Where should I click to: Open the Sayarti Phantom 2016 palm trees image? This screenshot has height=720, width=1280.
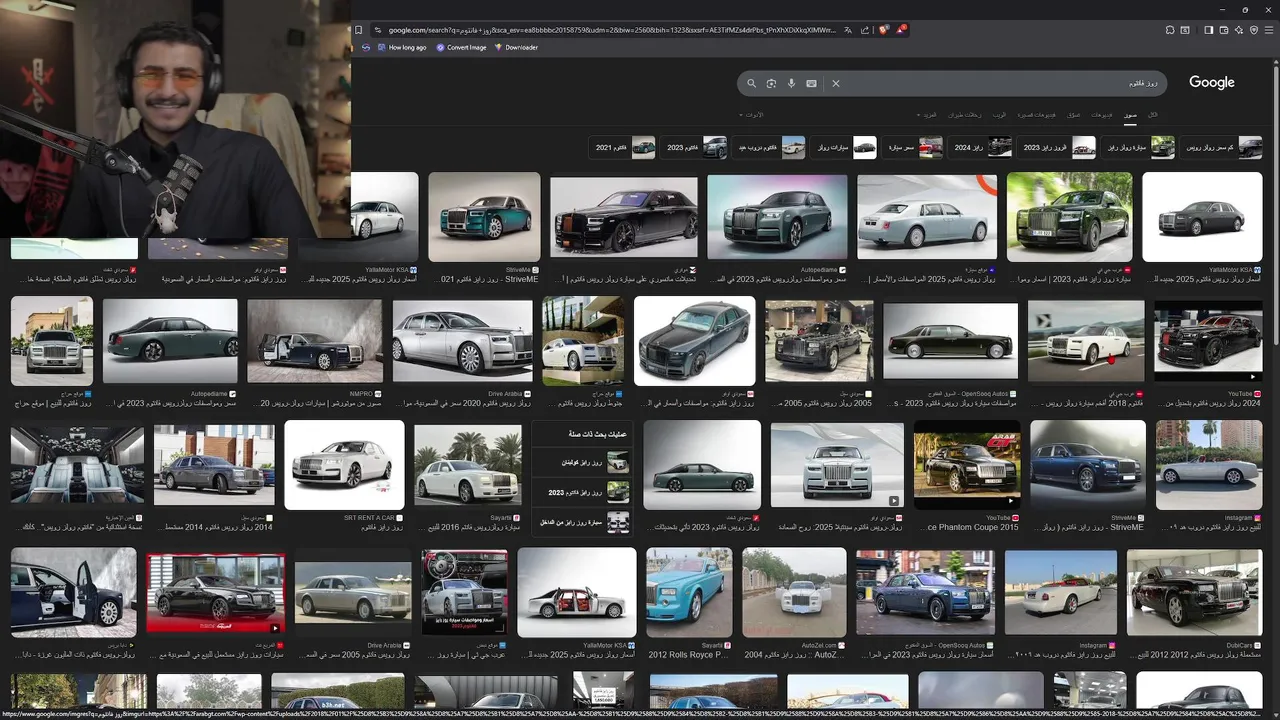pos(468,465)
